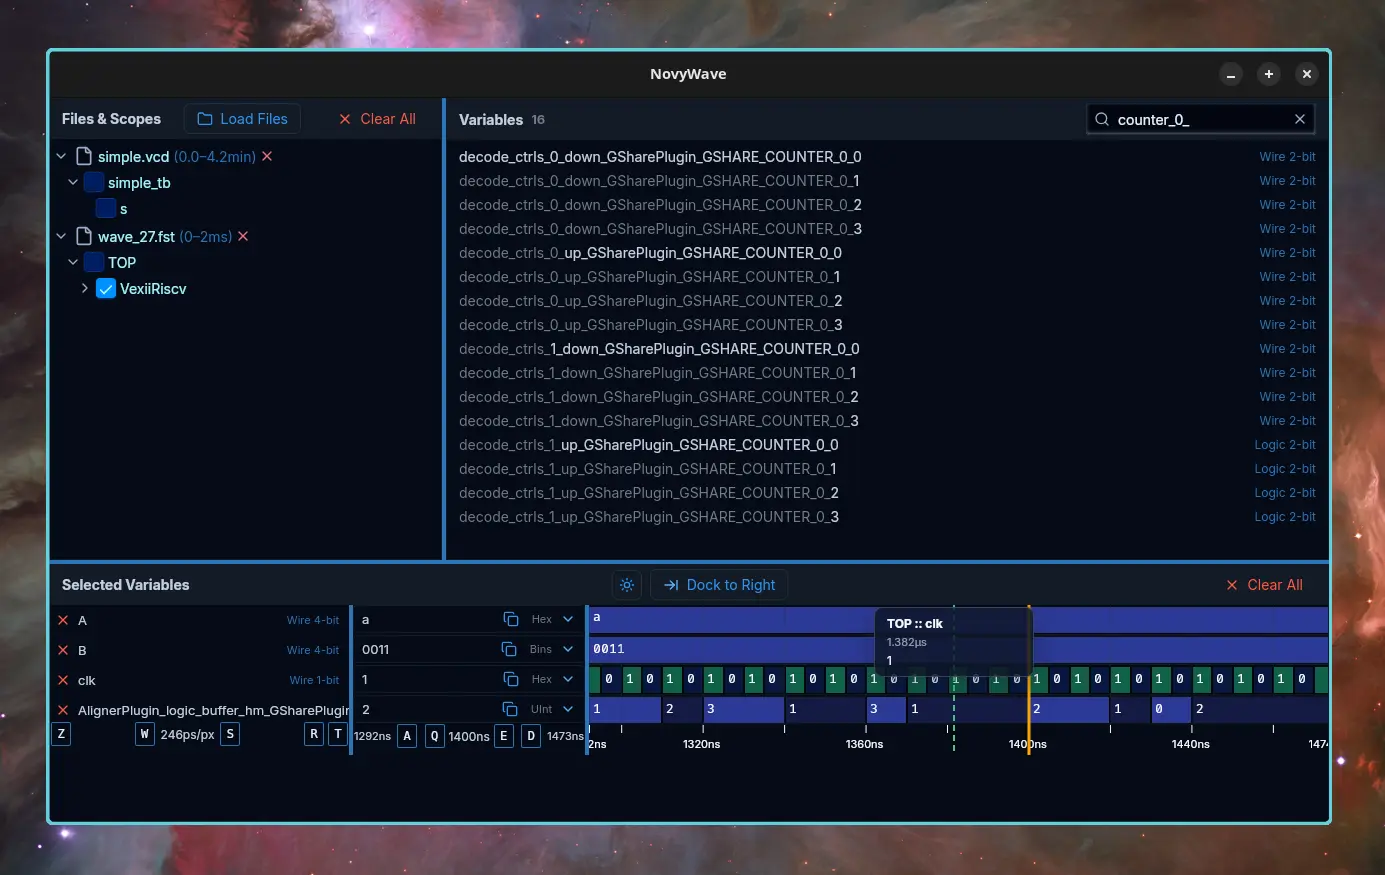Viewport: 1385px width, 875px height.
Task: Copy value of variable a using copy icon
Action: click(x=510, y=619)
